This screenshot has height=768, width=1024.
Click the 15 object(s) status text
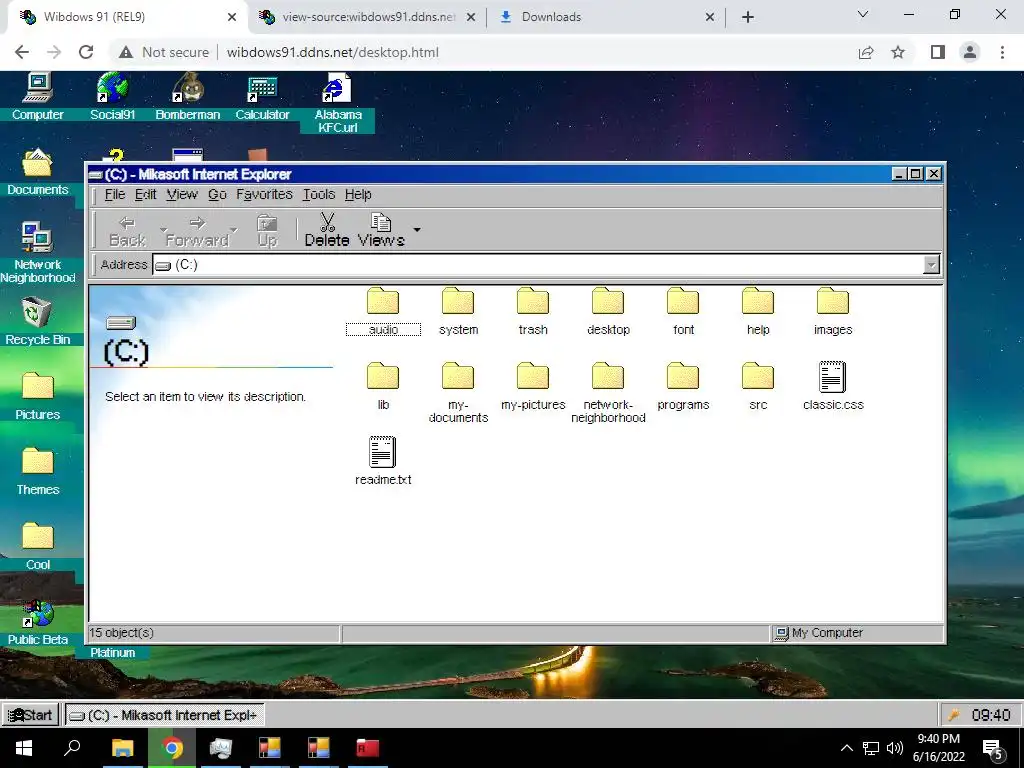point(121,633)
